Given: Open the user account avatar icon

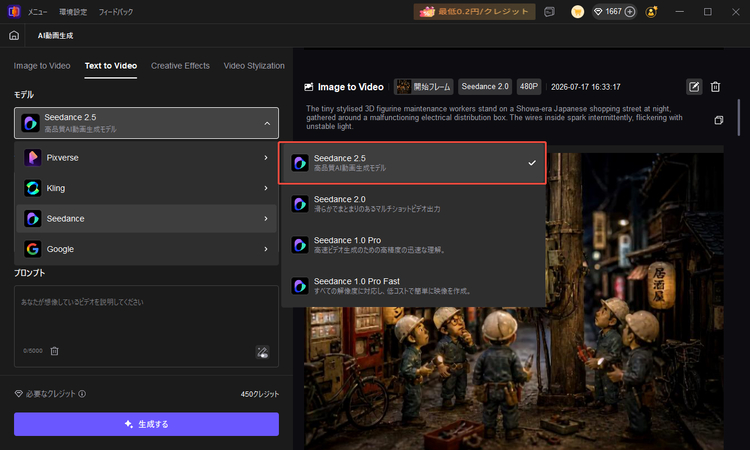Looking at the screenshot, I should tap(651, 12).
